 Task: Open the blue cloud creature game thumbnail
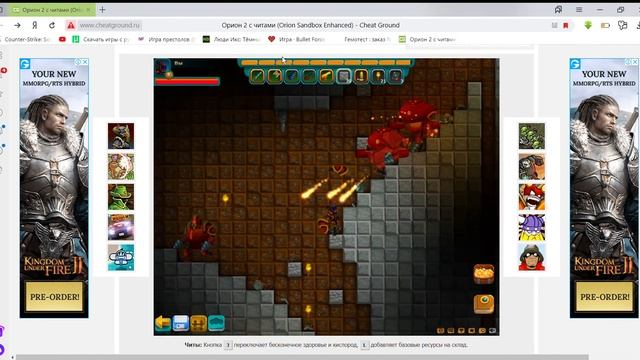[x=121, y=257]
